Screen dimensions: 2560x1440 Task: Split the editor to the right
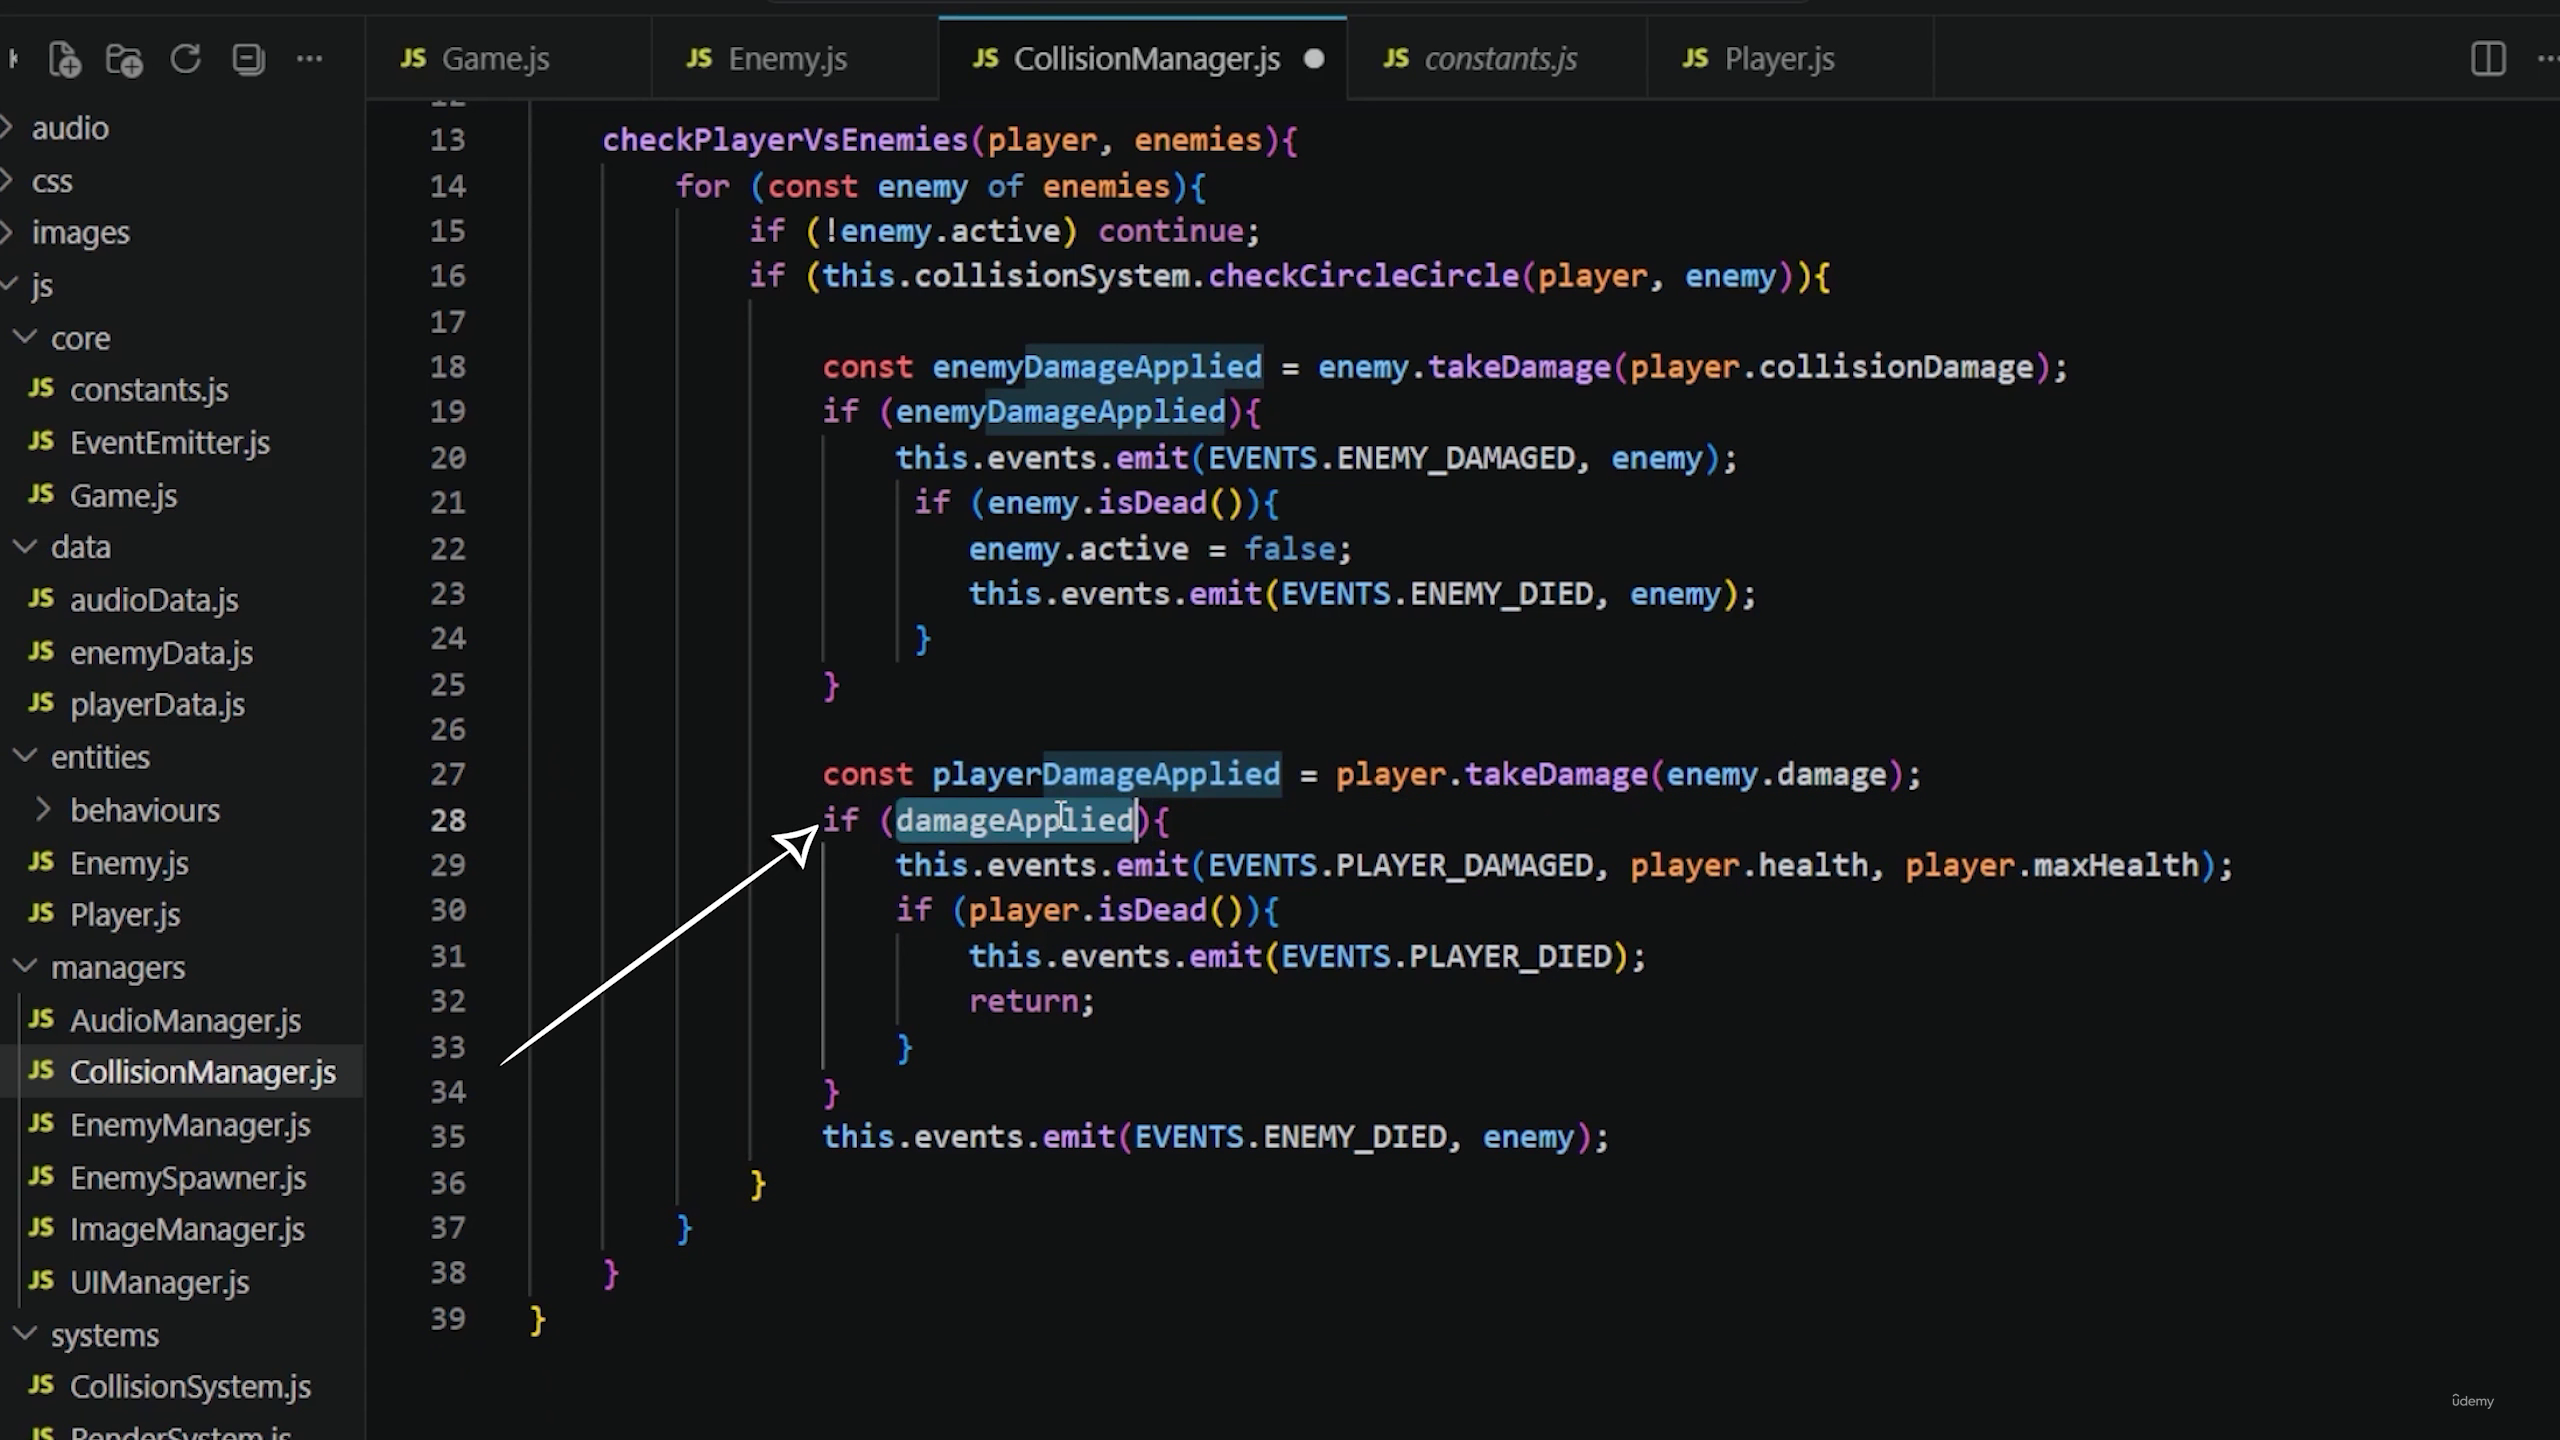point(2488,59)
